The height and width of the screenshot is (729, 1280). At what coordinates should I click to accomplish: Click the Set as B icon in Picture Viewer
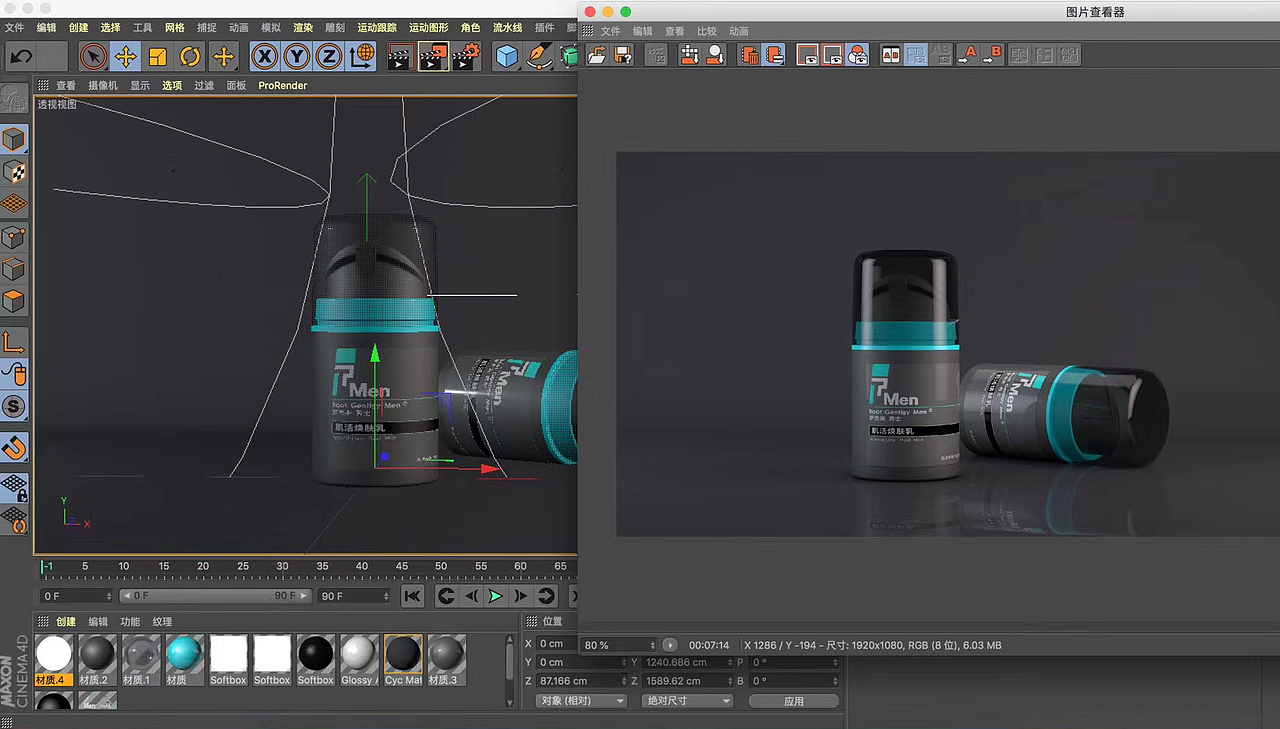click(x=992, y=55)
